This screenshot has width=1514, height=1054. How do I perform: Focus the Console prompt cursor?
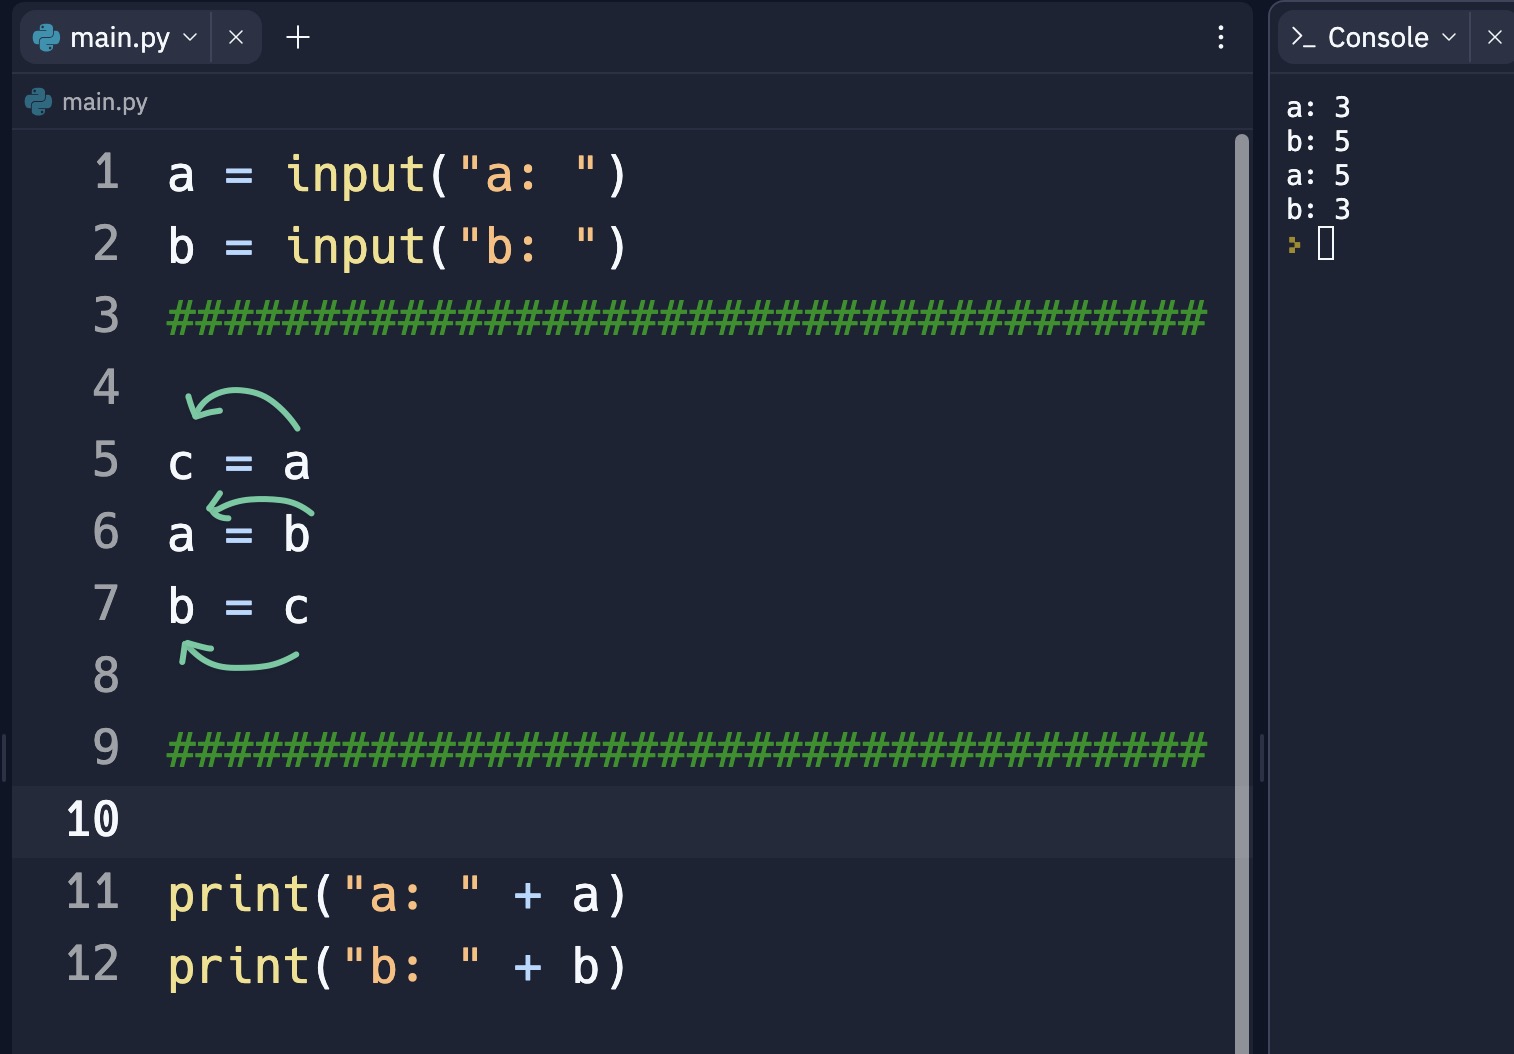tap(1326, 244)
